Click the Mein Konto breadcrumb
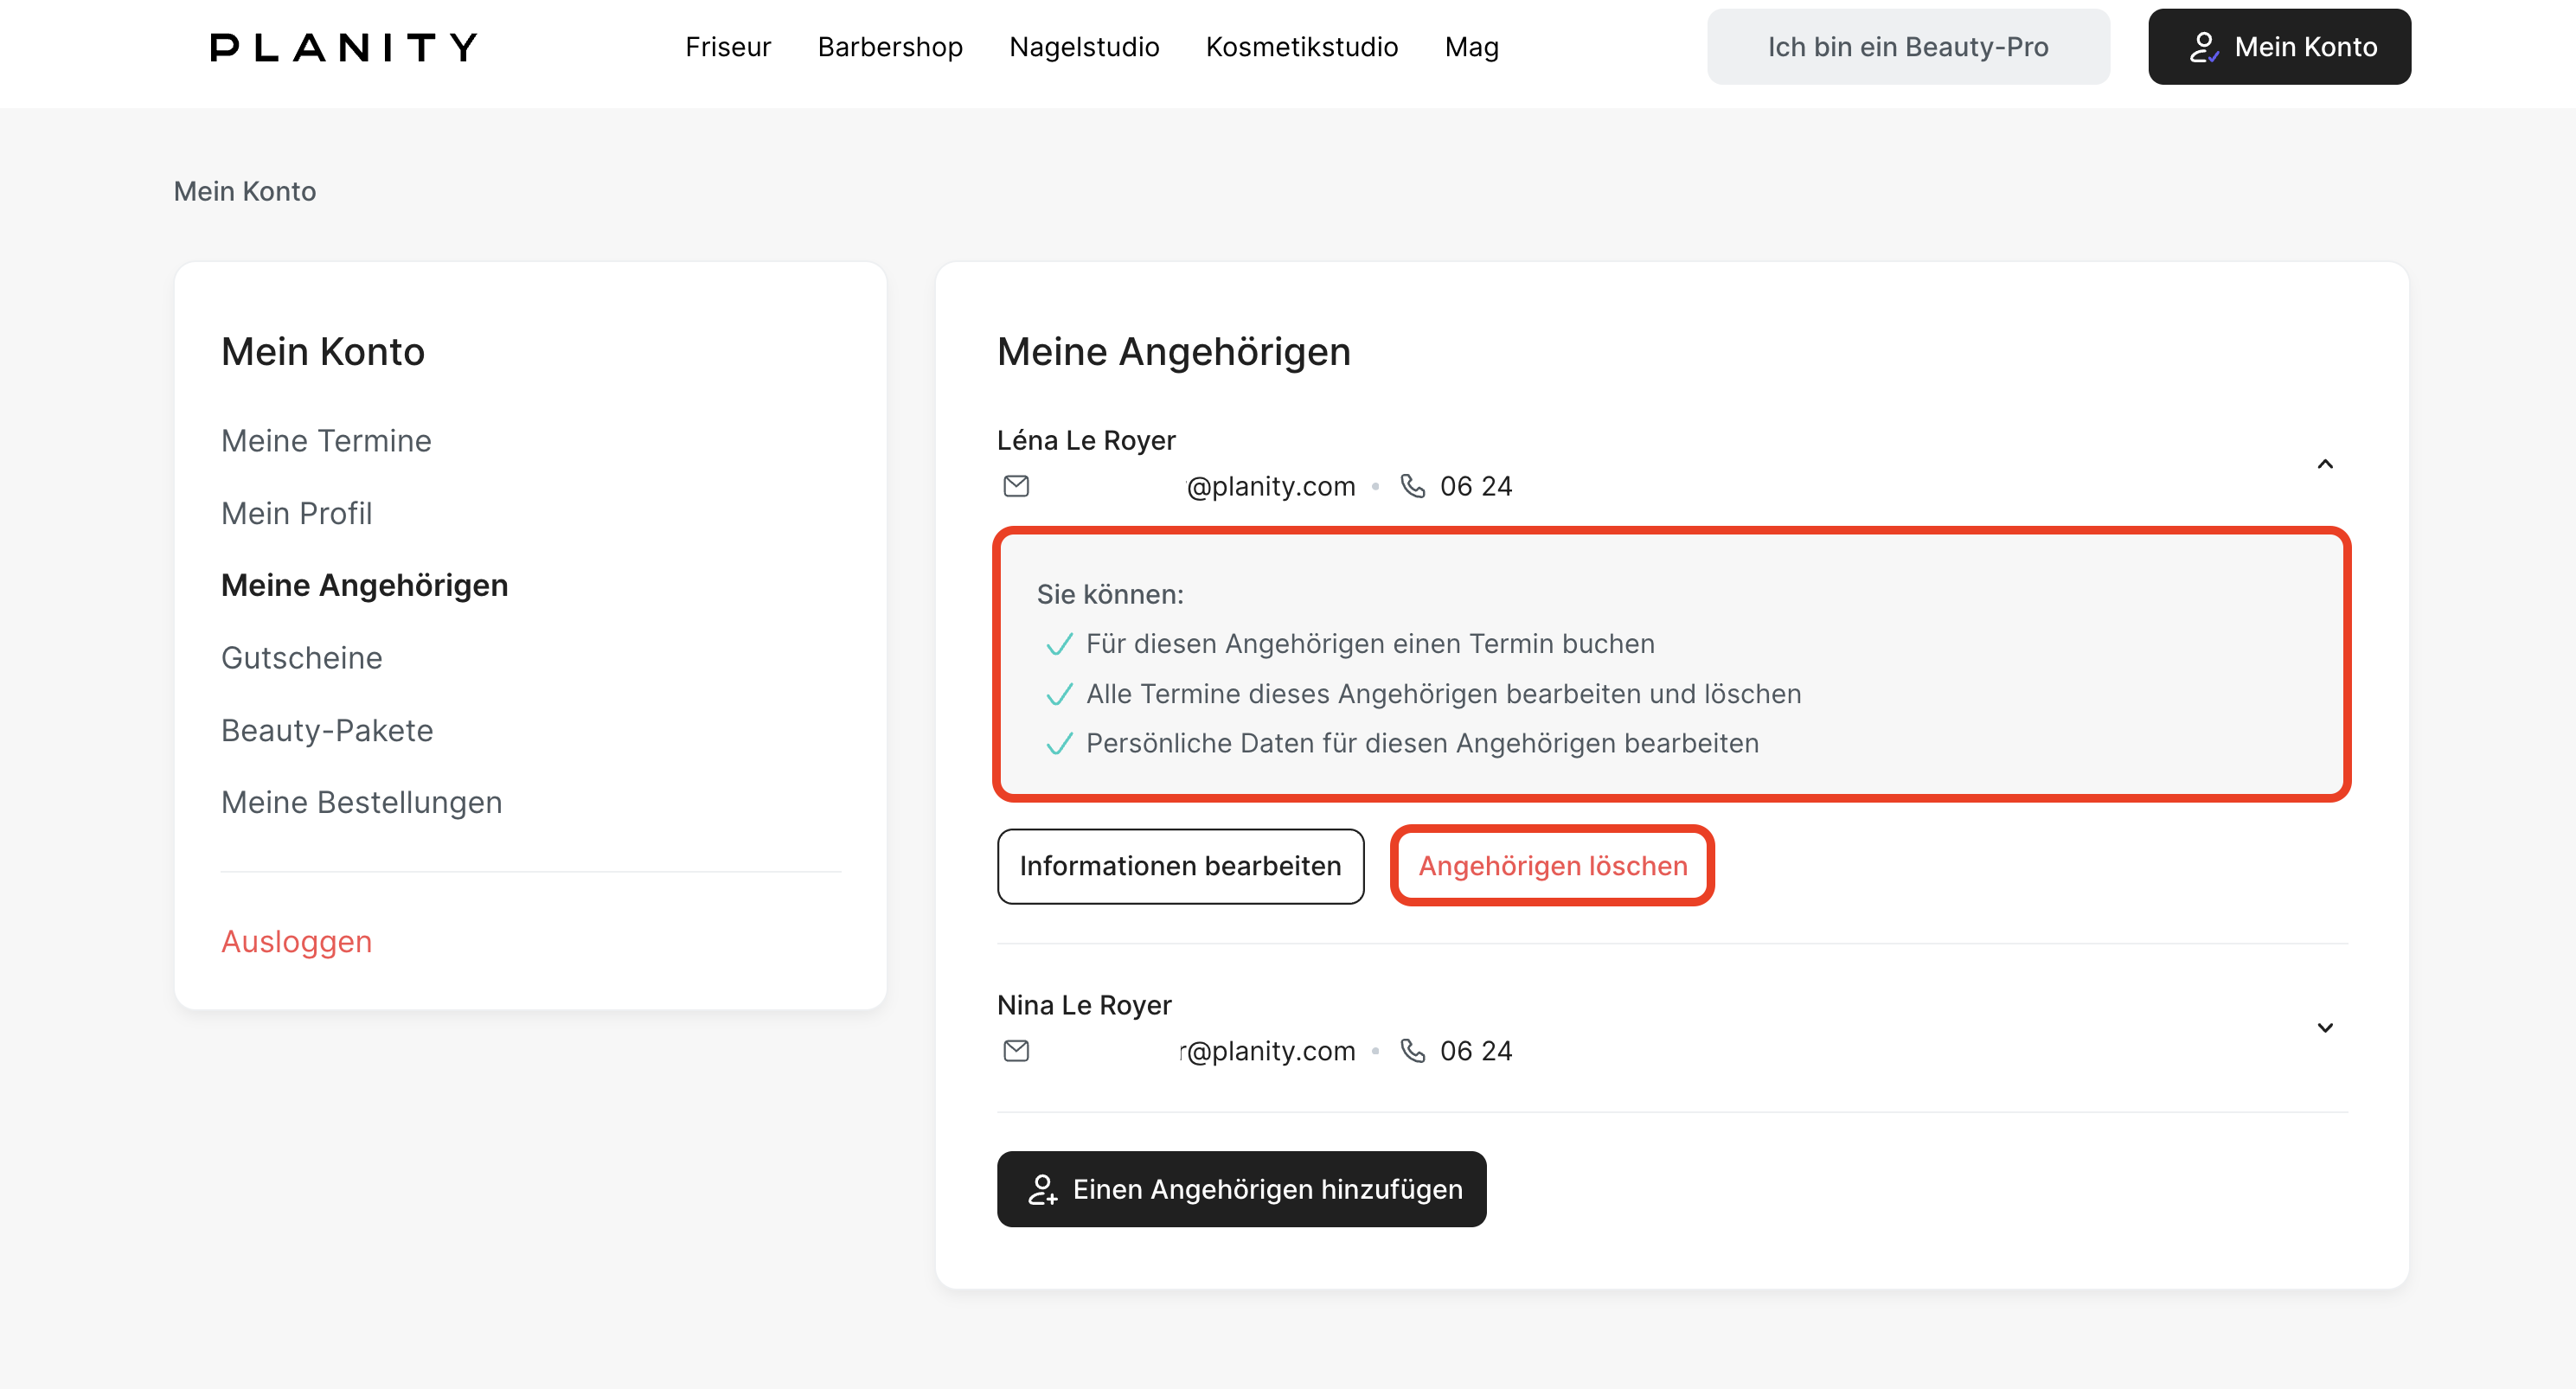Viewport: 2576px width, 1389px height. tap(244, 191)
